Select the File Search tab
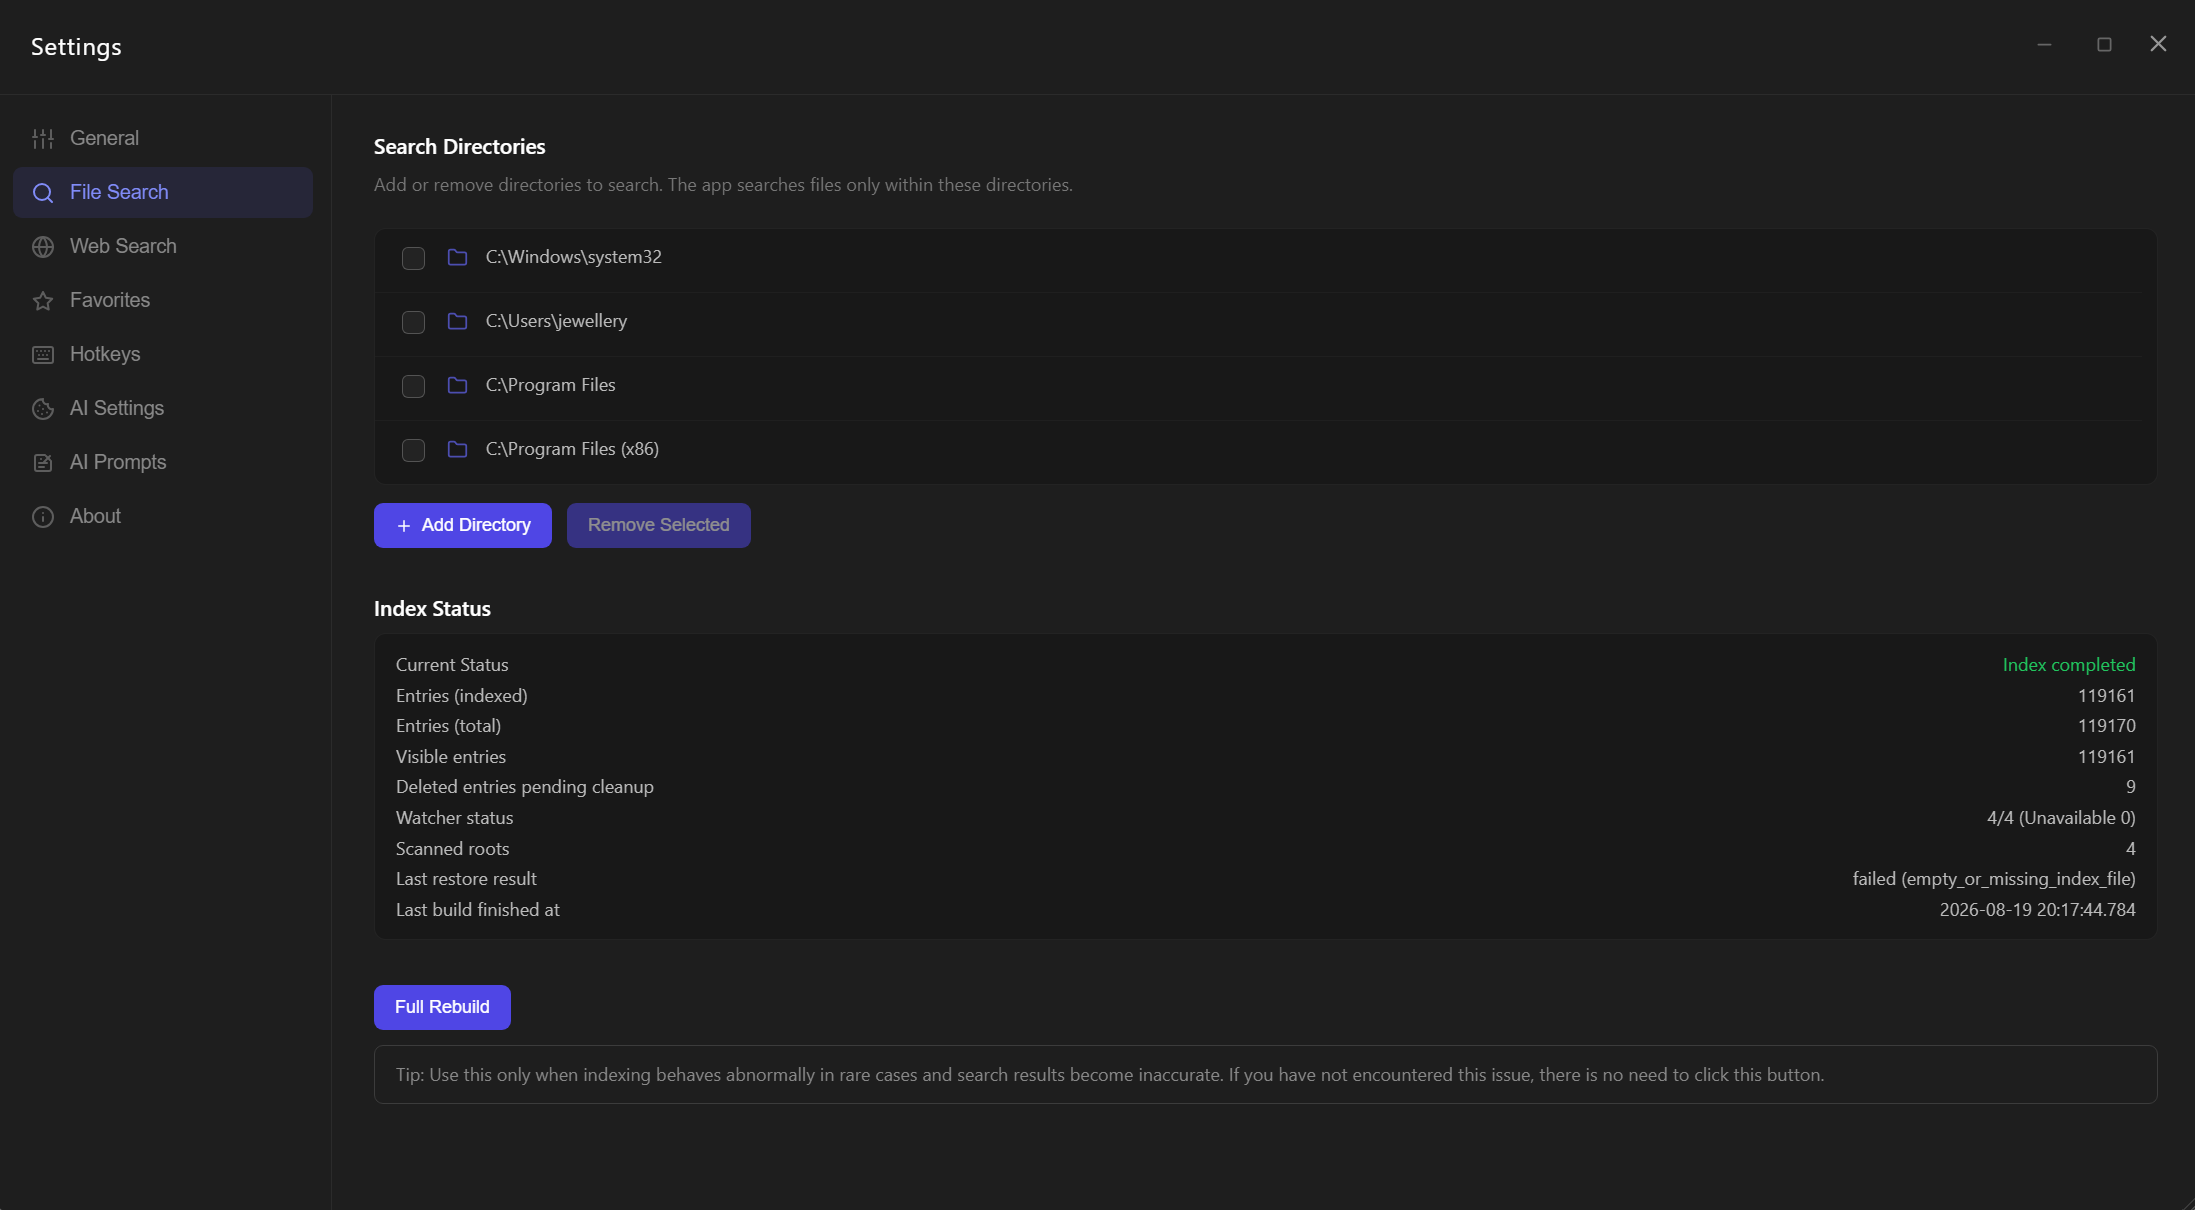Image resolution: width=2195 pixels, height=1210 pixels. [163, 192]
